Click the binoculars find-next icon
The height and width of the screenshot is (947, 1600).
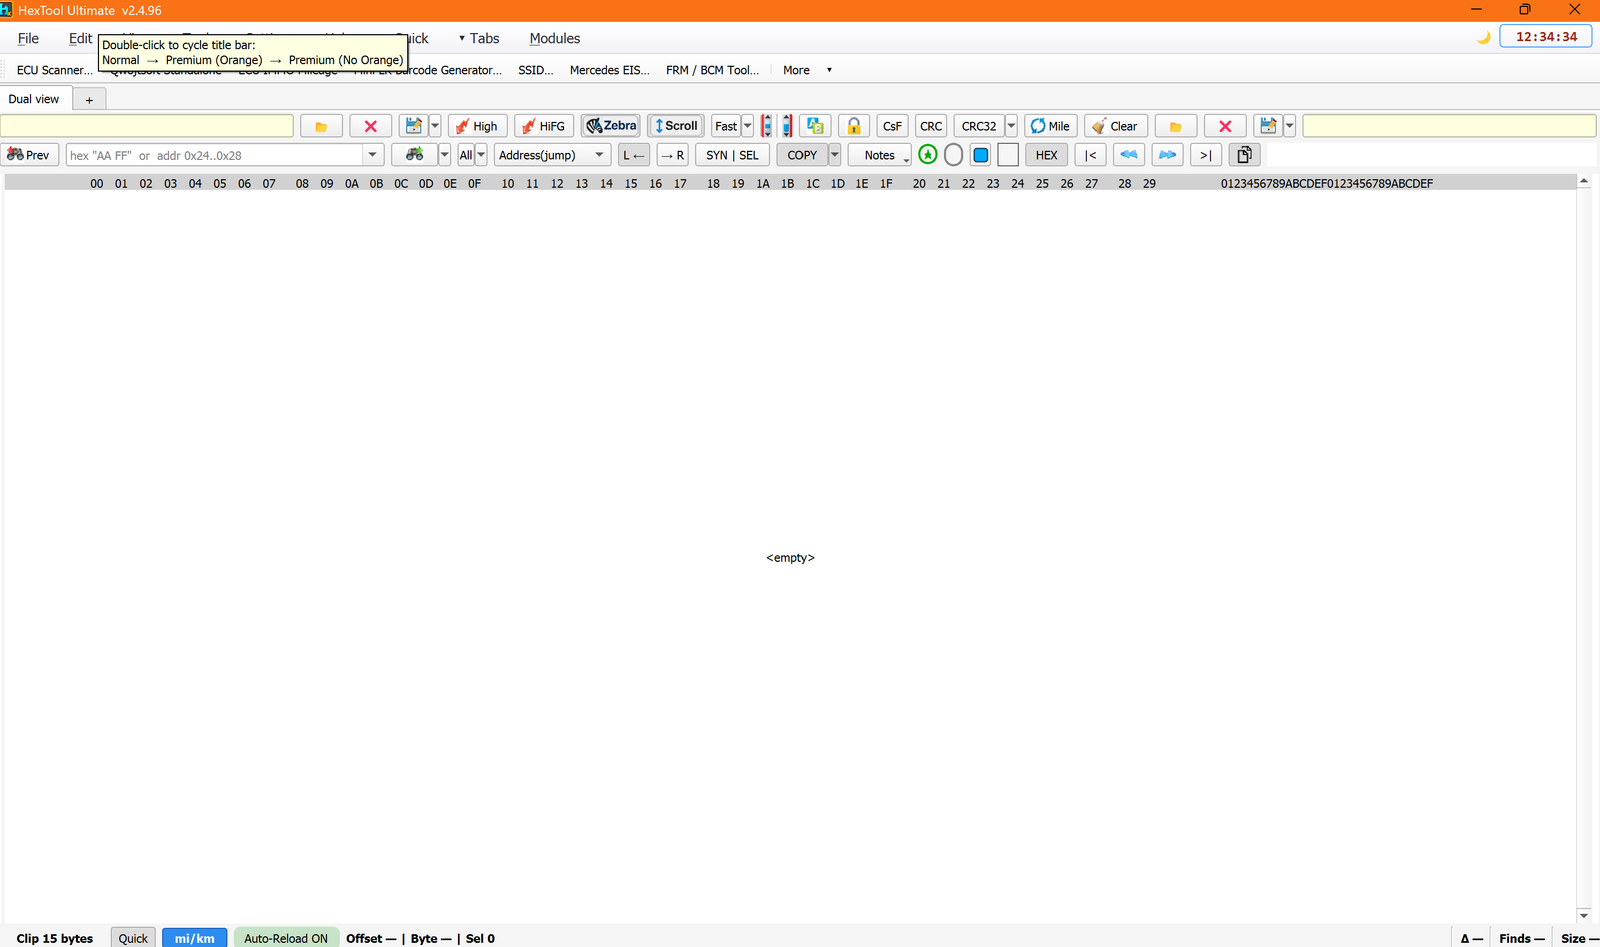[x=415, y=155]
